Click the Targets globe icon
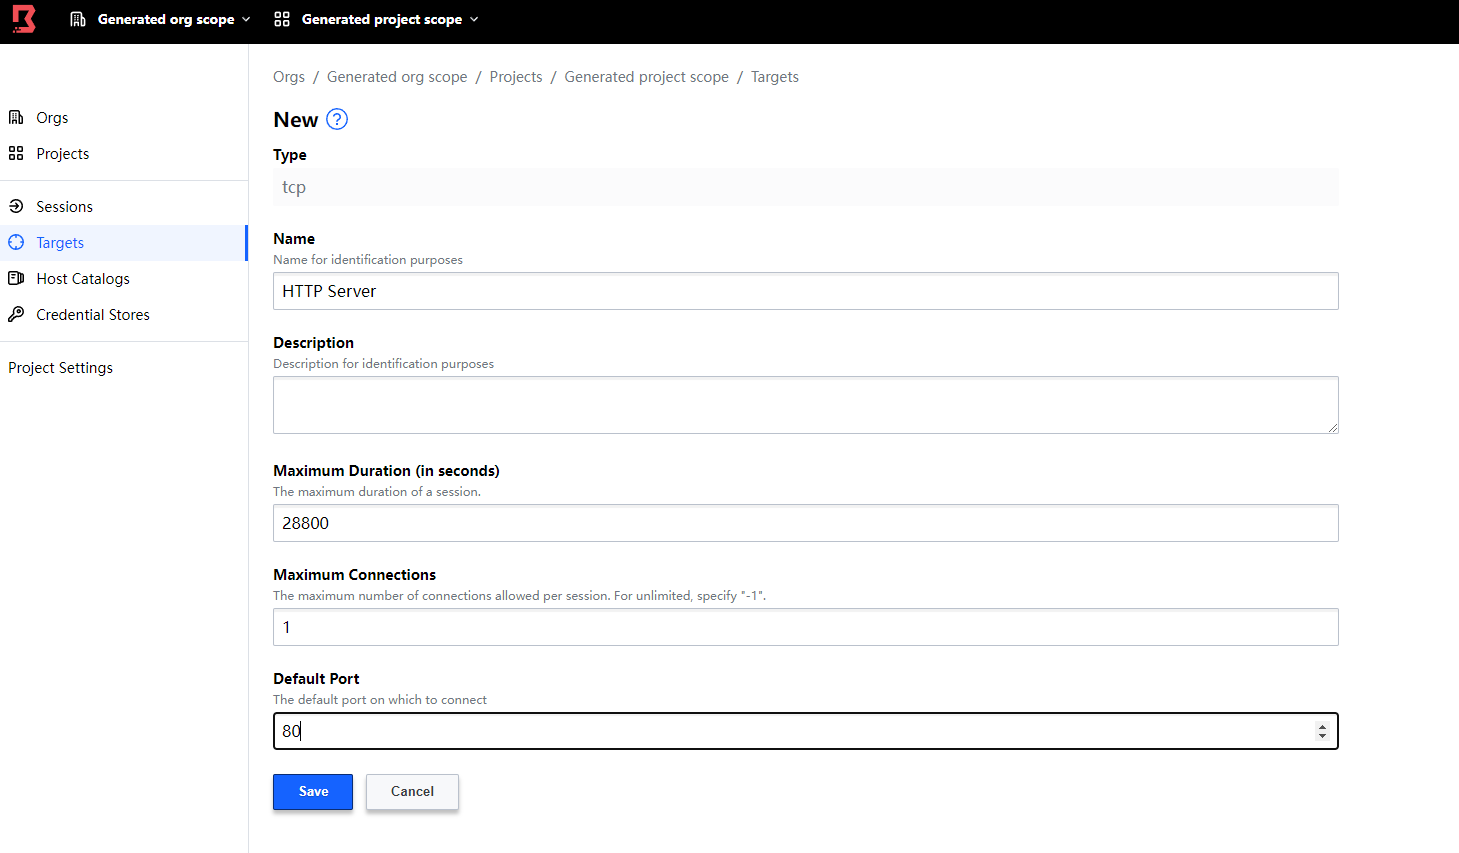 click(16, 242)
